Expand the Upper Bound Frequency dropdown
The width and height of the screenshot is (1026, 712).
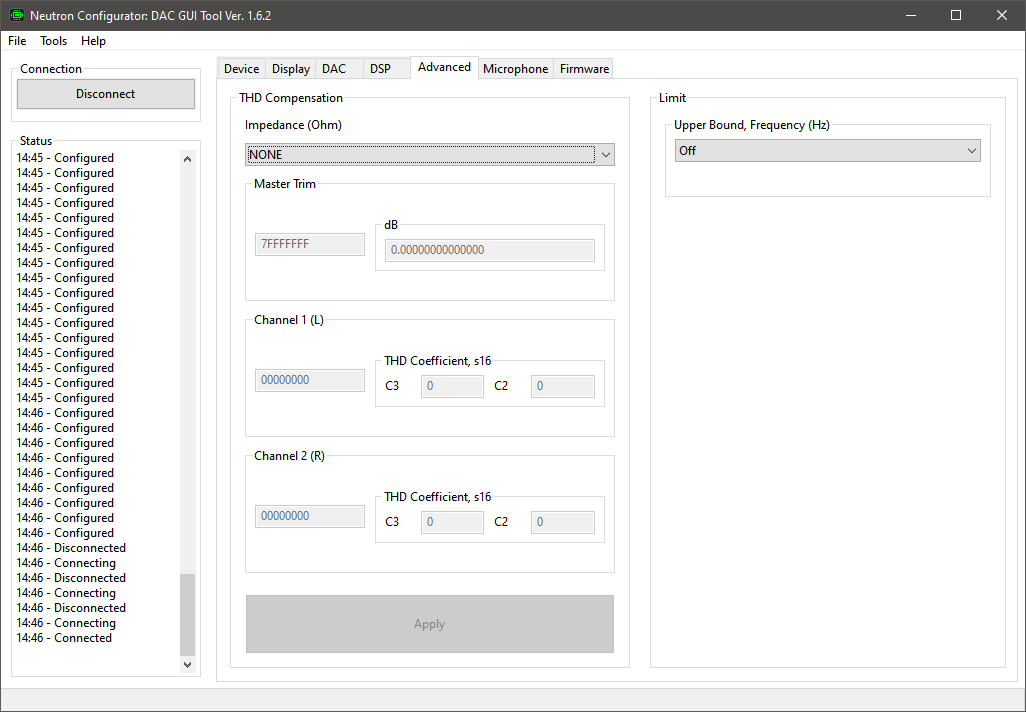click(827, 150)
